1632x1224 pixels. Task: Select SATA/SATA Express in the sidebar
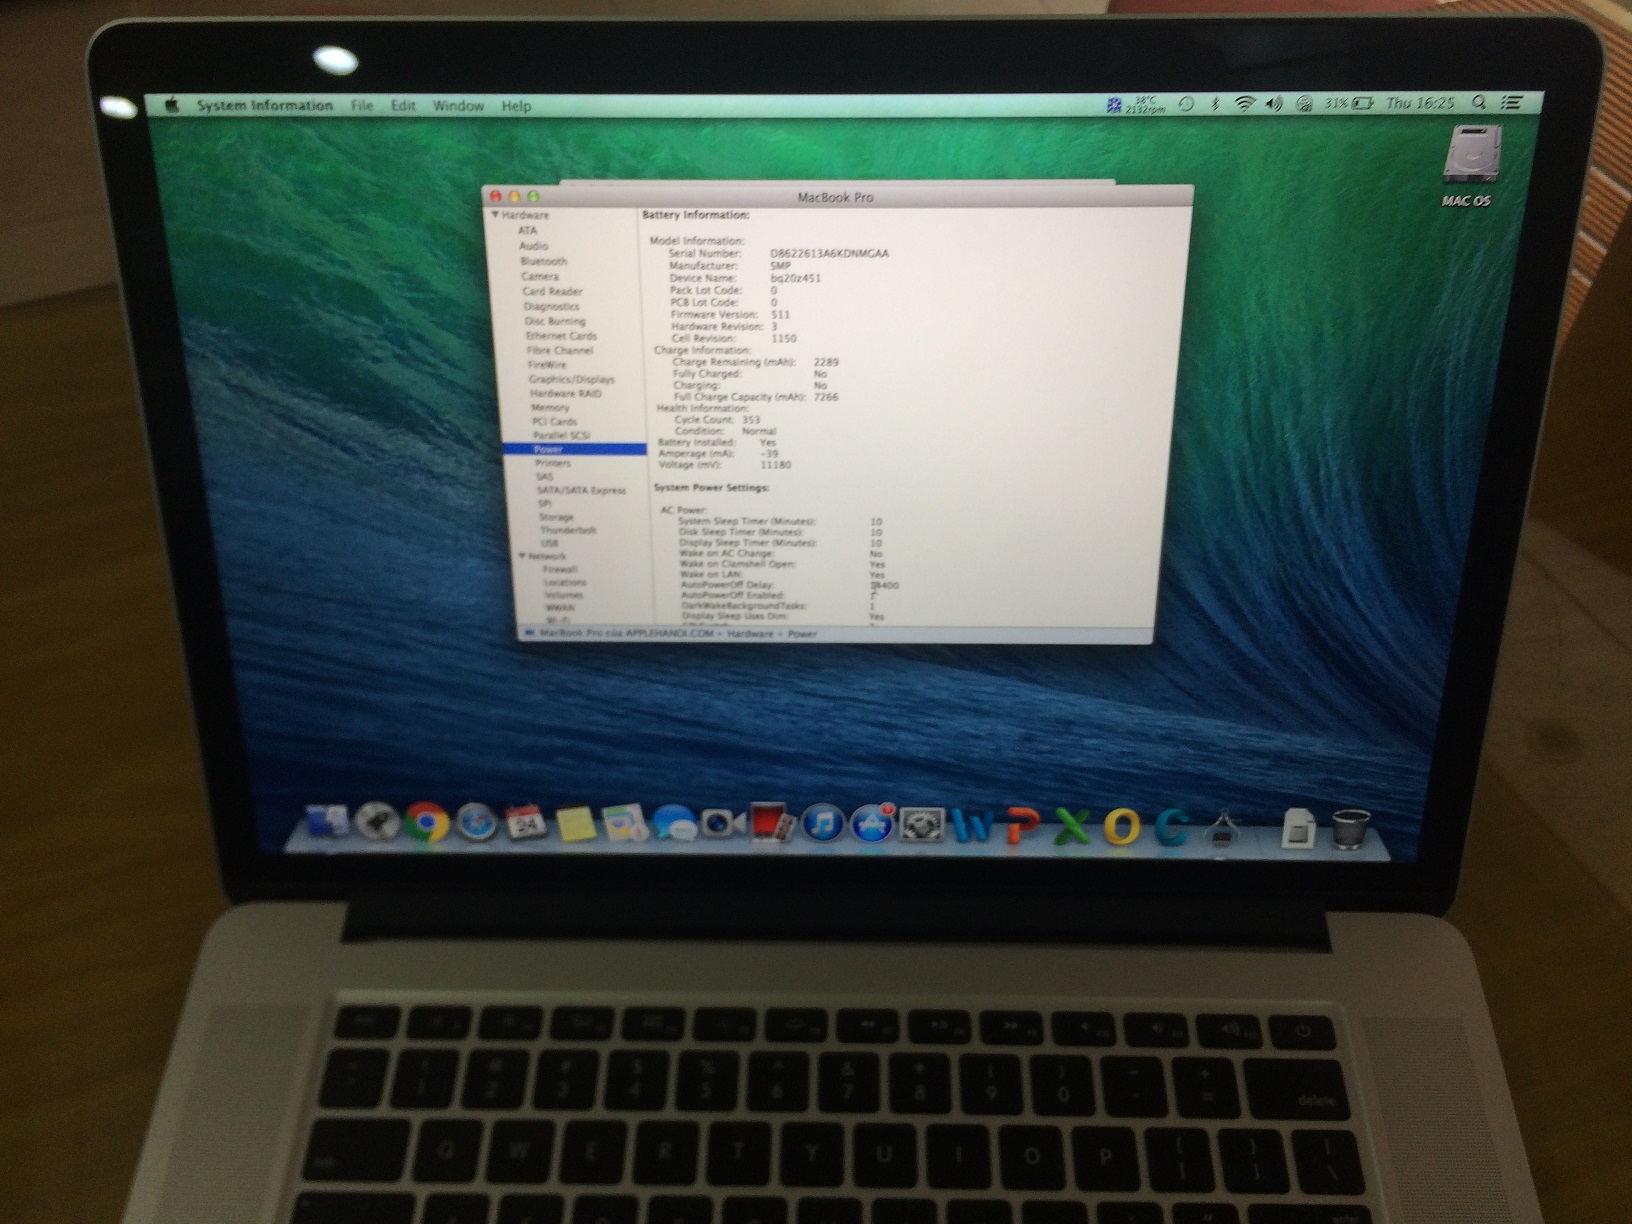coord(581,491)
